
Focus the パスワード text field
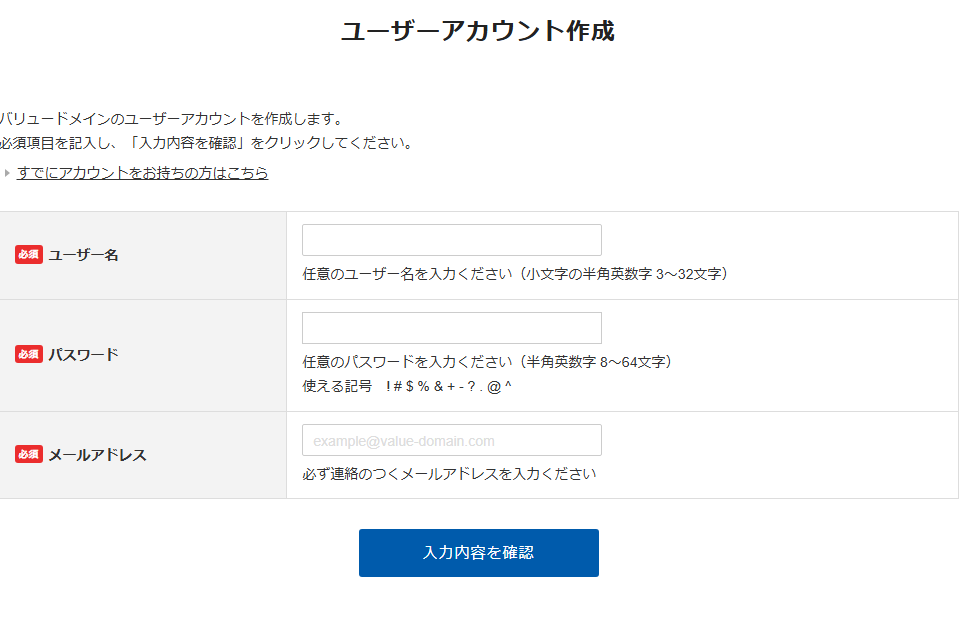click(x=451, y=328)
